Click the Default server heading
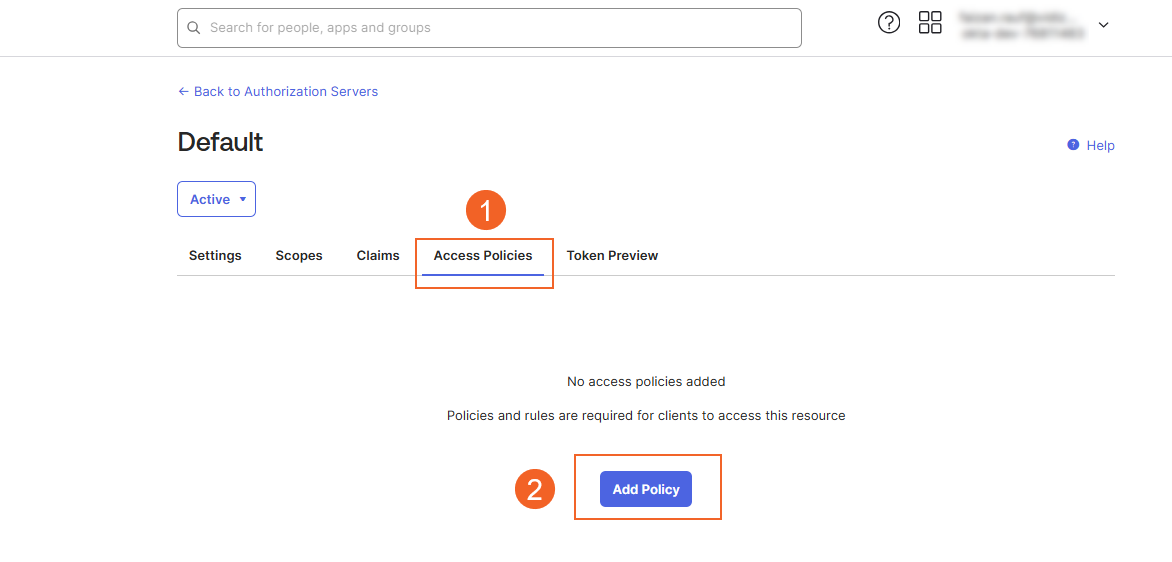The width and height of the screenshot is (1172, 562). click(x=220, y=142)
